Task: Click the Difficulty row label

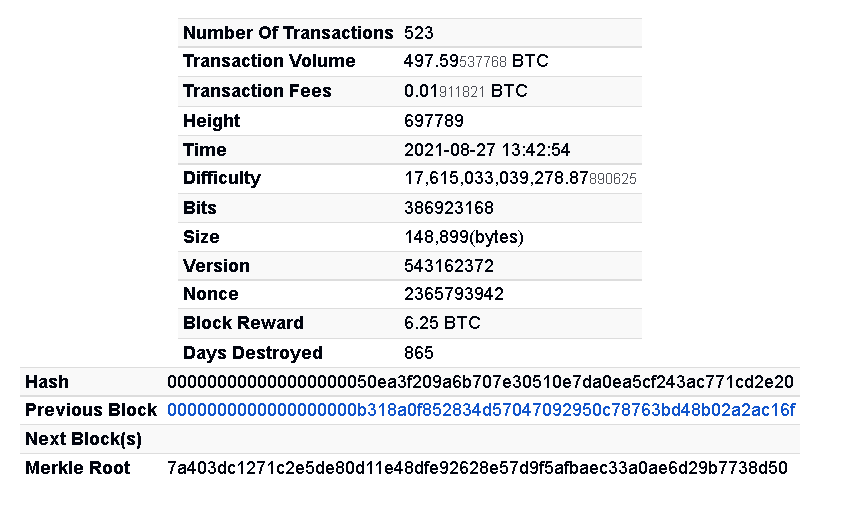Action: [x=222, y=178]
